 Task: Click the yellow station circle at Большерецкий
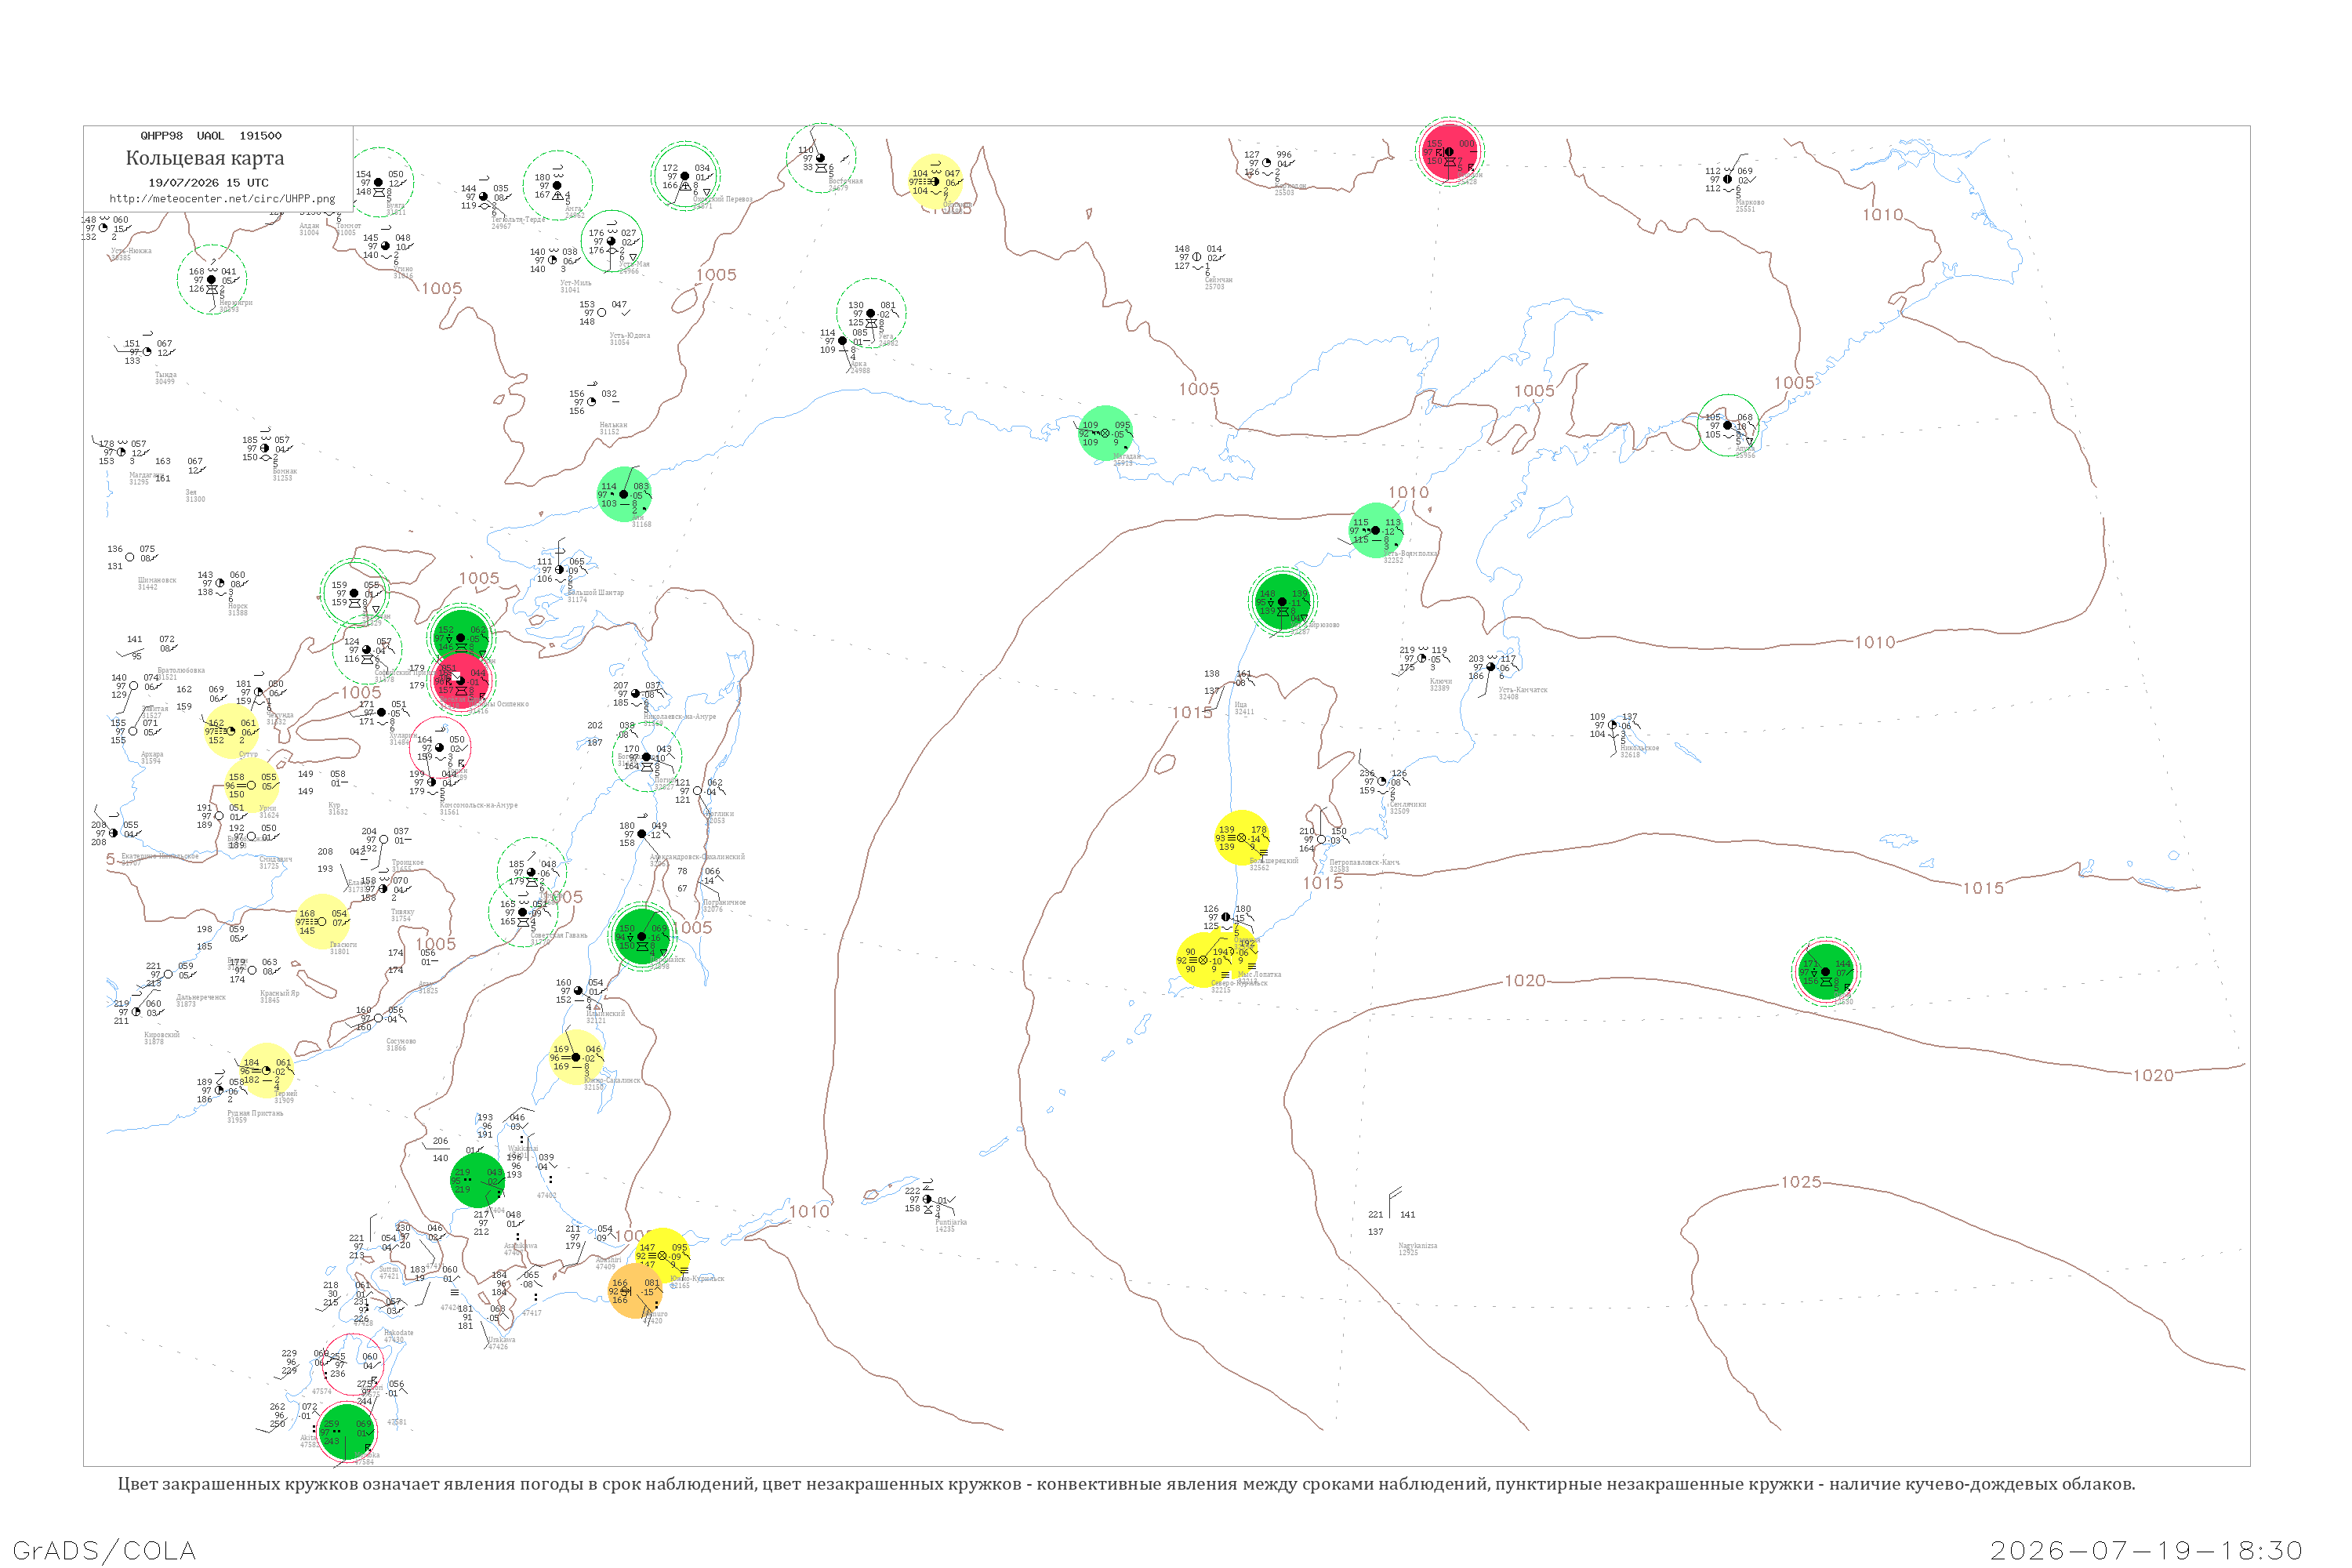(1242, 838)
